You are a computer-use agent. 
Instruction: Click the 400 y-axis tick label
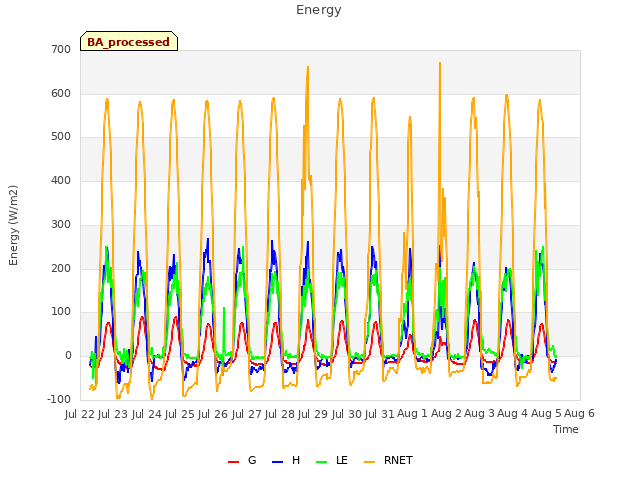[61, 180]
